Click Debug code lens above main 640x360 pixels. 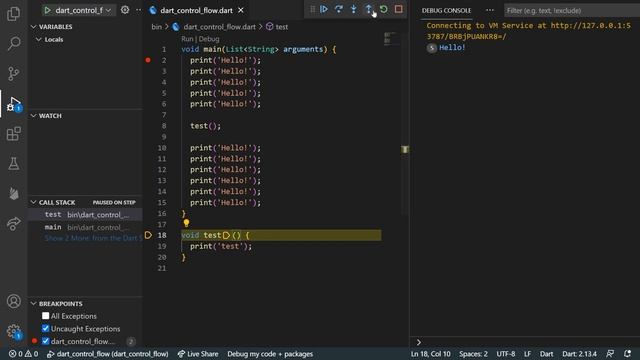pos(209,39)
